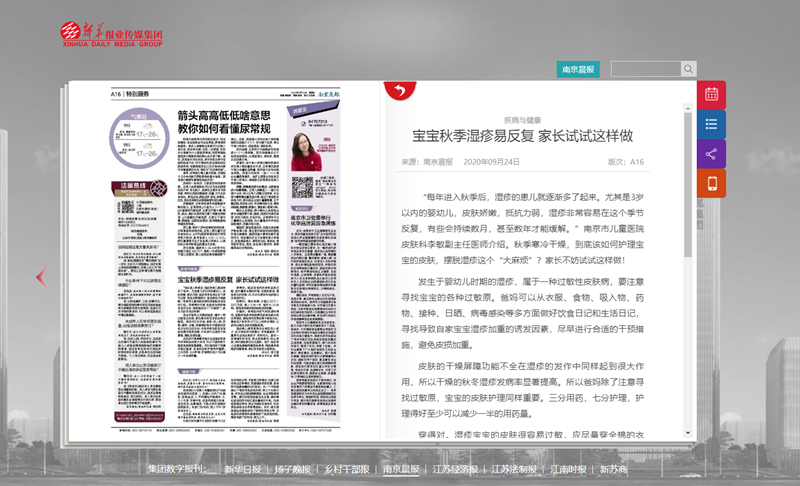The width and height of the screenshot is (800, 486).
Task: Click the date 2020年09月24日
Action: (491, 162)
